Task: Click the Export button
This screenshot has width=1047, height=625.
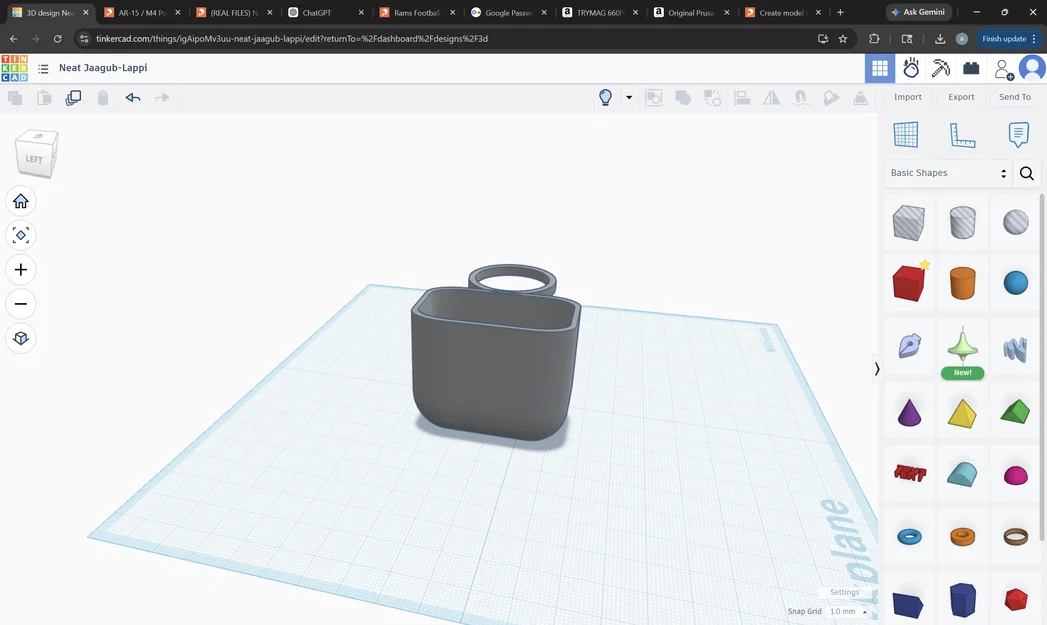Action: [960, 97]
